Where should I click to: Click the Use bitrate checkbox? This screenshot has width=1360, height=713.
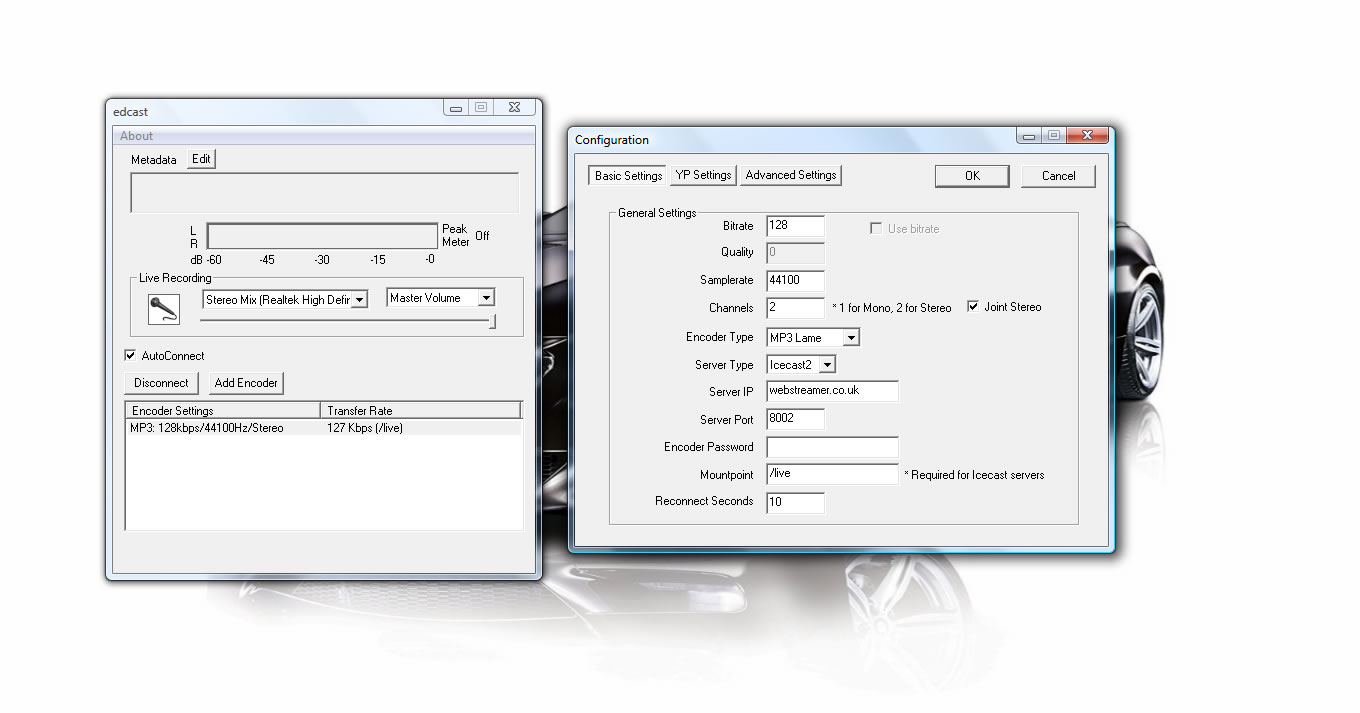[x=877, y=229]
